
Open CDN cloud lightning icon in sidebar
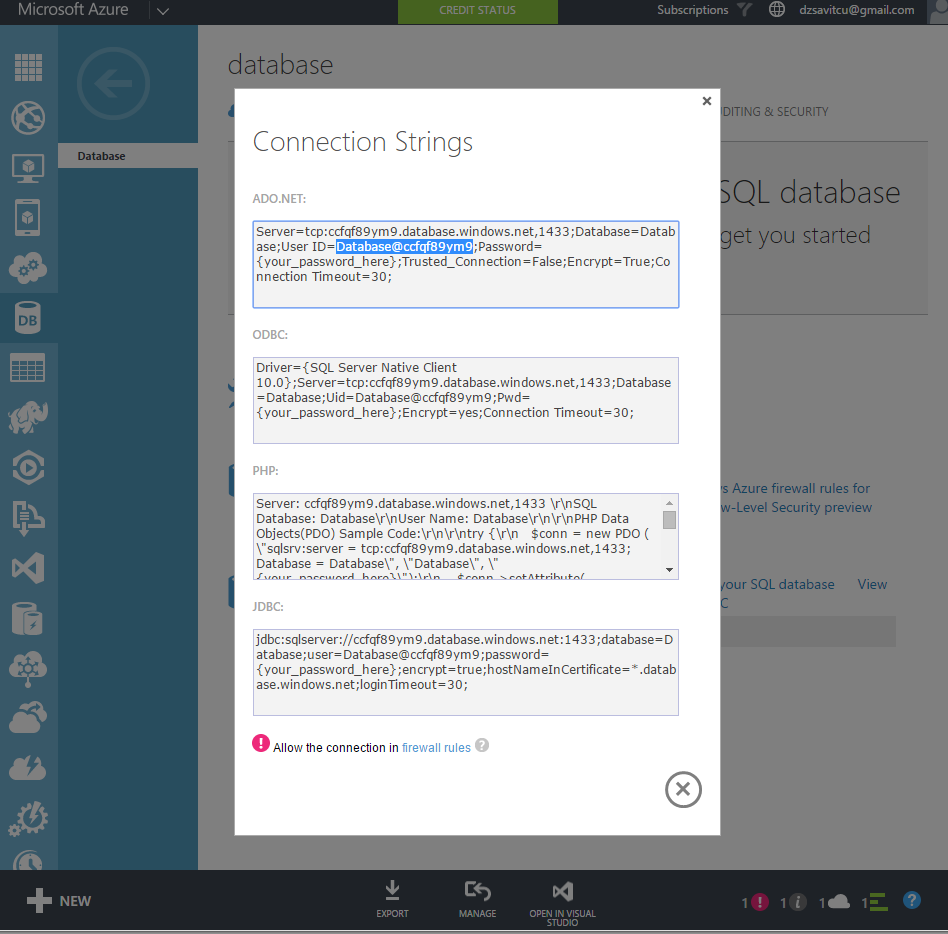pos(28,768)
